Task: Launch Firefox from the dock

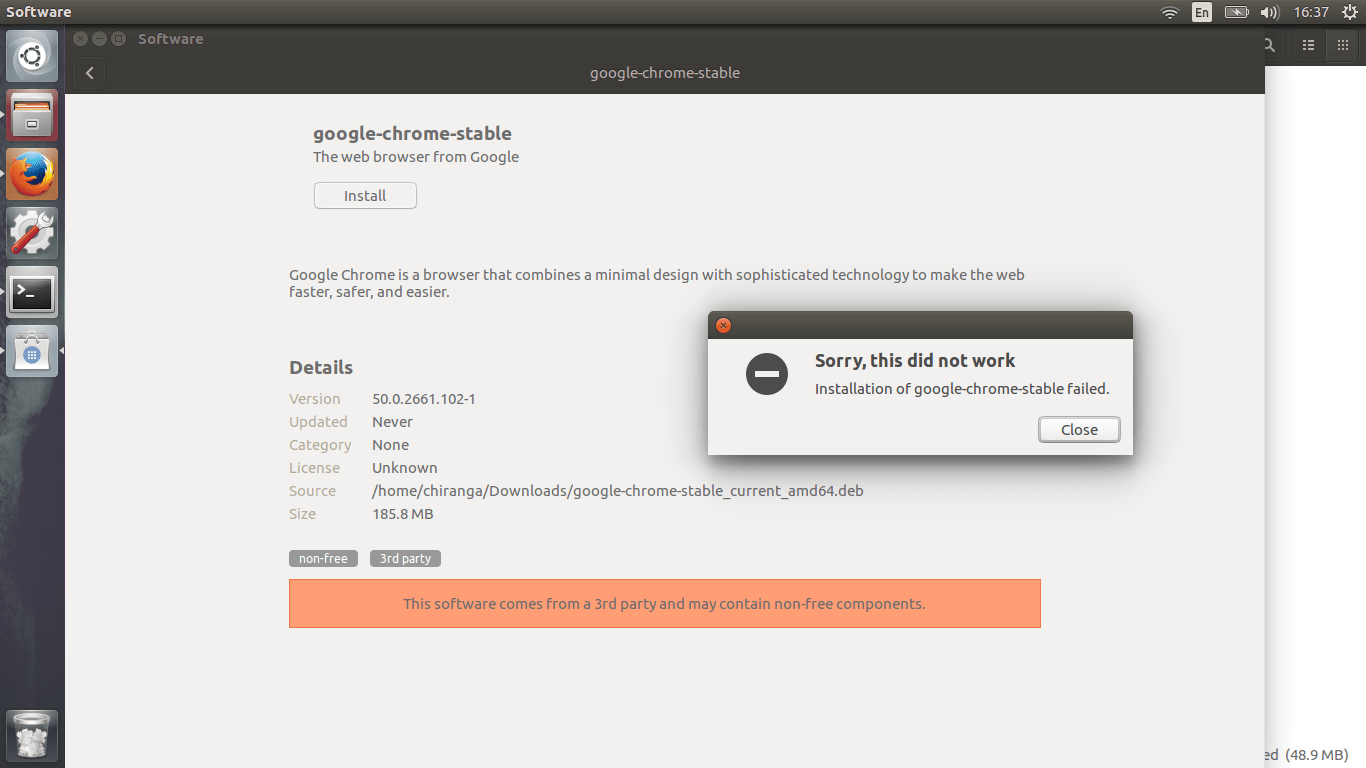Action: [32, 174]
